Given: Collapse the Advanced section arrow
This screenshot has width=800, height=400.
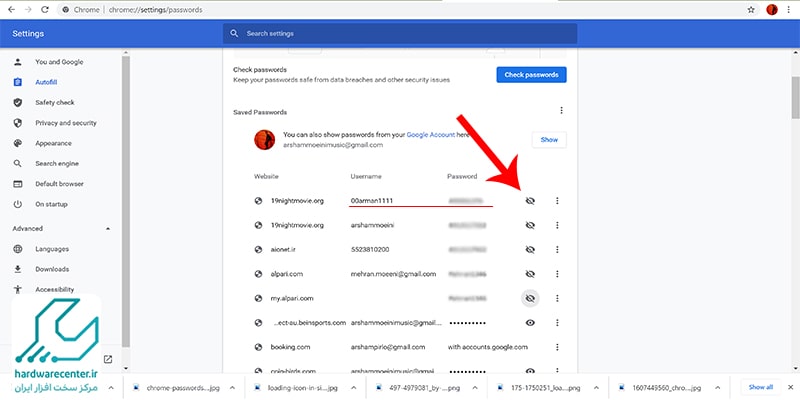Looking at the screenshot, I should pyautogui.click(x=108, y=229).
